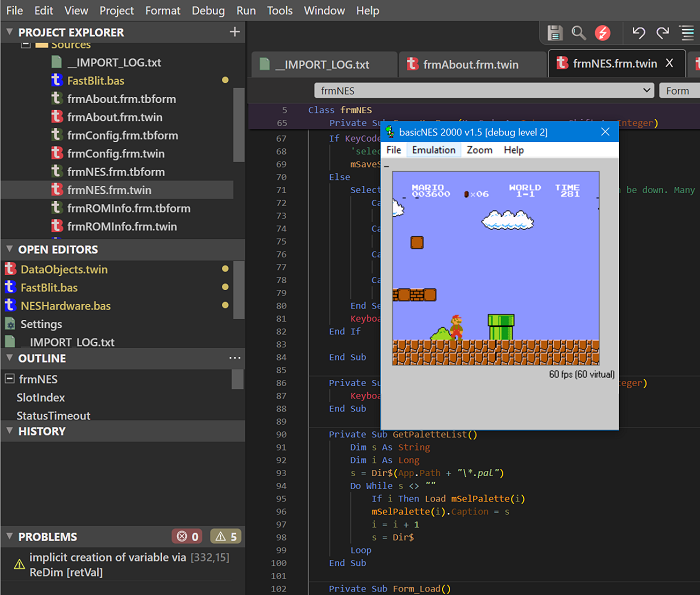Click the Undo arrow icon
The width and height of the screenshot is (700, 595).
point(638,33)
